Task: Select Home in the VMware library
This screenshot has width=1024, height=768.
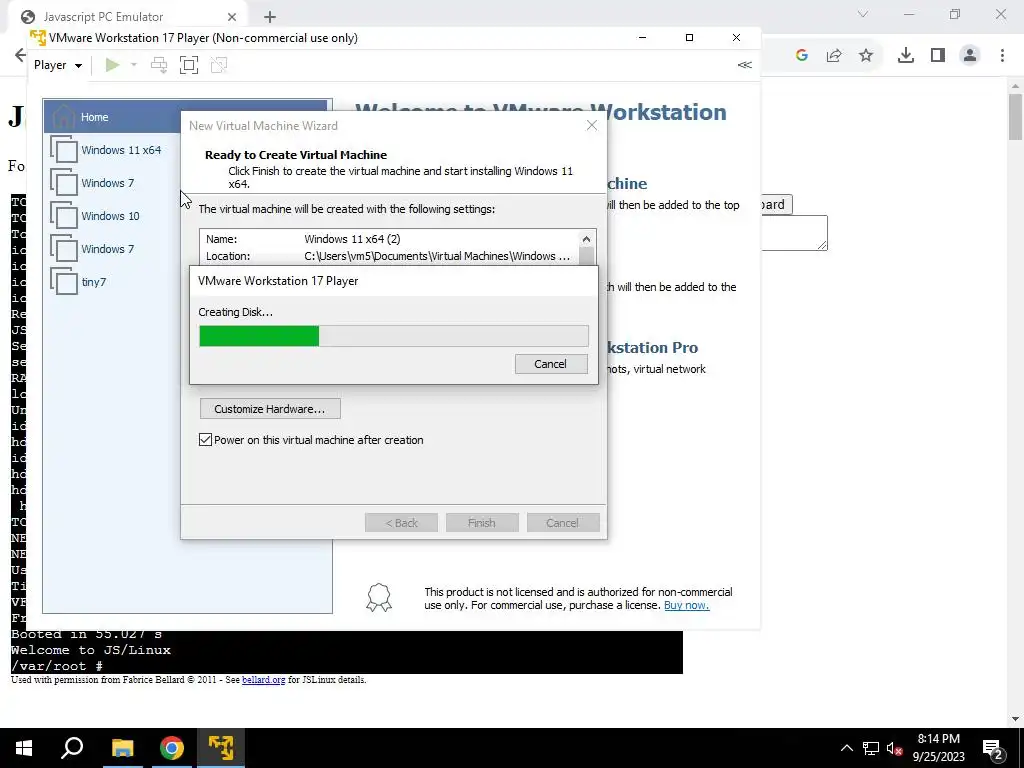Action: coord(187,117)
